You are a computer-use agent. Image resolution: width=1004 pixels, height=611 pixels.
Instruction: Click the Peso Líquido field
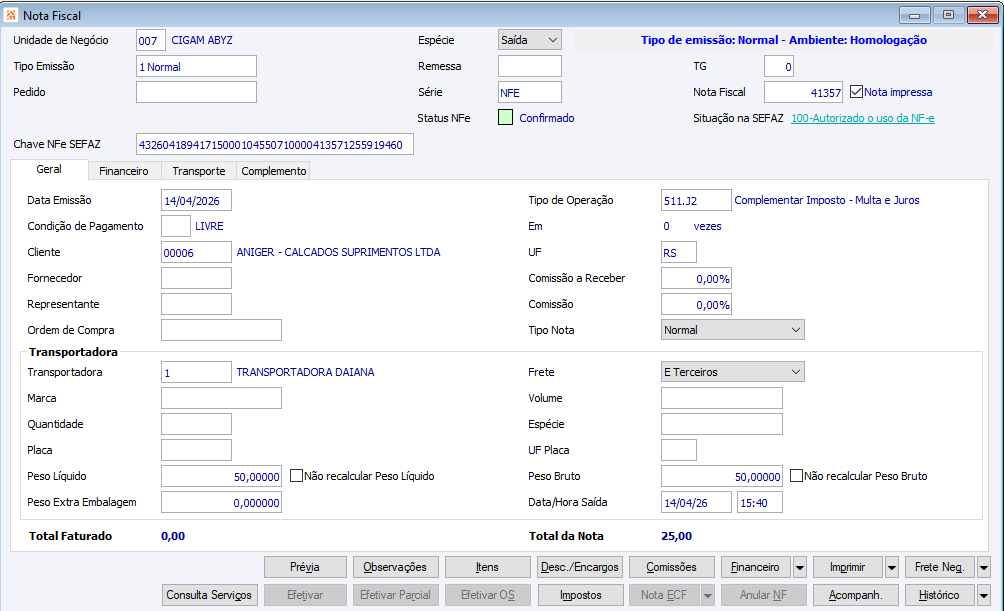[x=221, y=476]
